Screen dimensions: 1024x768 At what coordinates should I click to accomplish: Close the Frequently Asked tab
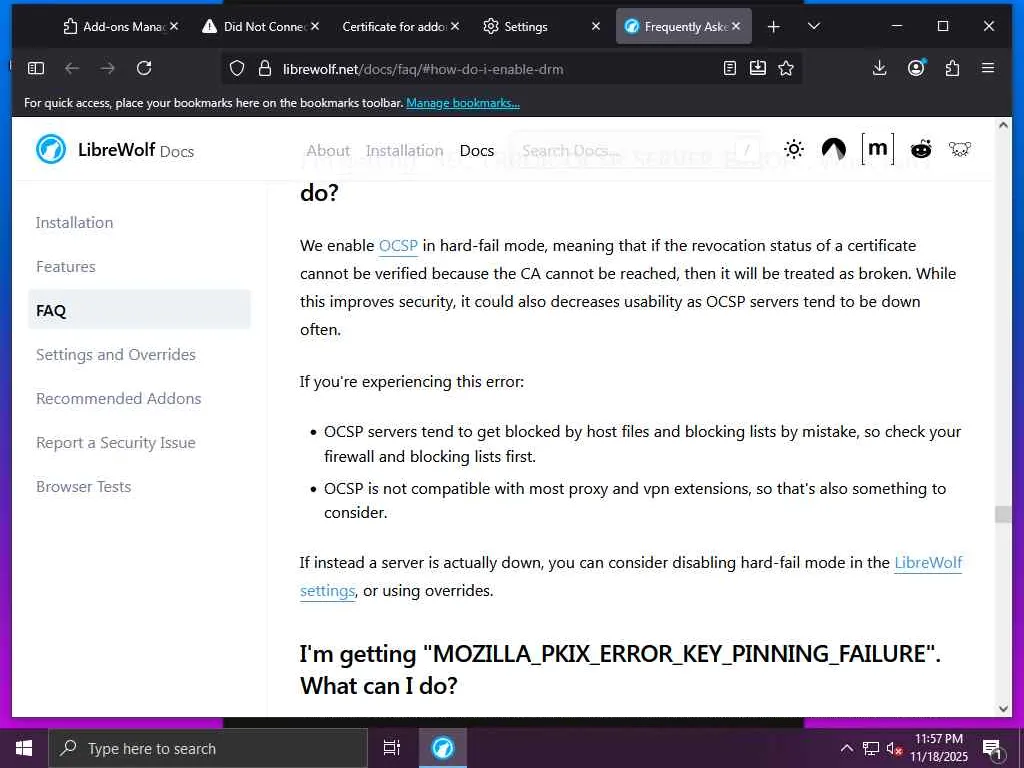[736, 26]
